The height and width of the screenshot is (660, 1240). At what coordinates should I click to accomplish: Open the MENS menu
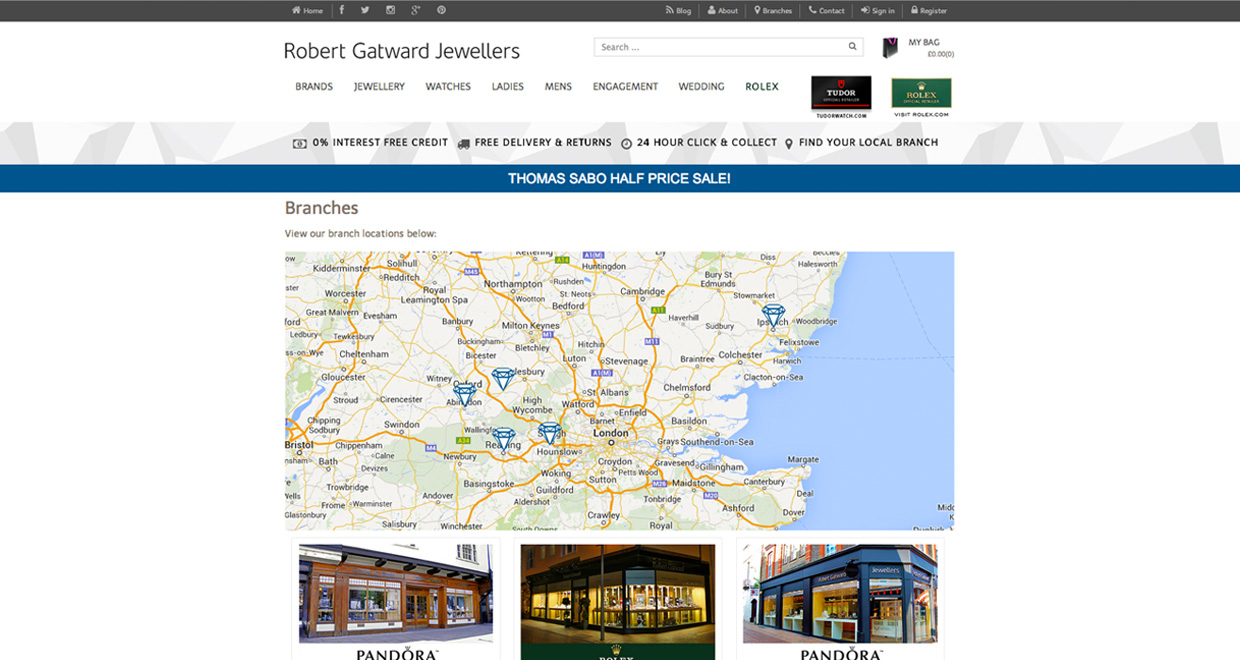(x=558, y=87)
